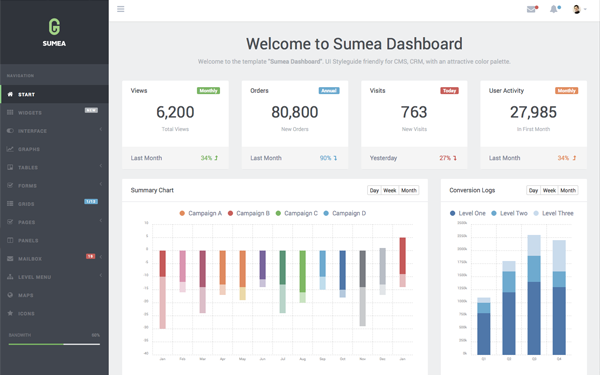The image size is (600, 375).
Task: Click the Pages edit icon
Action: tap(10, 222)
